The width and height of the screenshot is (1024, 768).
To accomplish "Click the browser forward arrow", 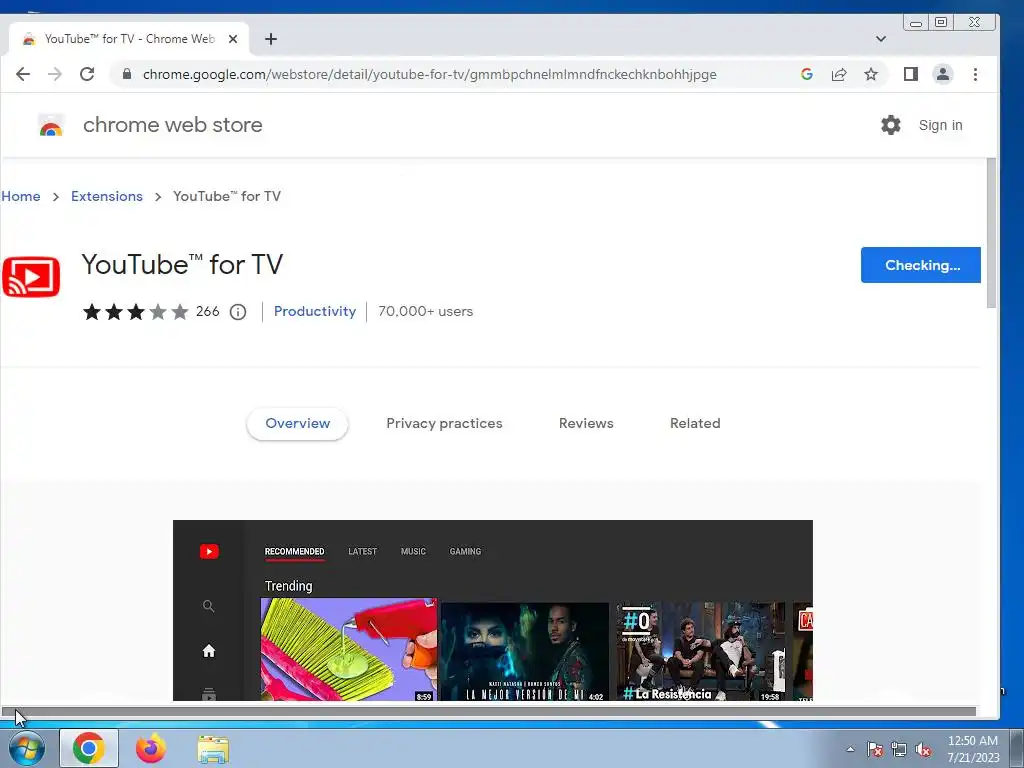I will coord(55,74).
